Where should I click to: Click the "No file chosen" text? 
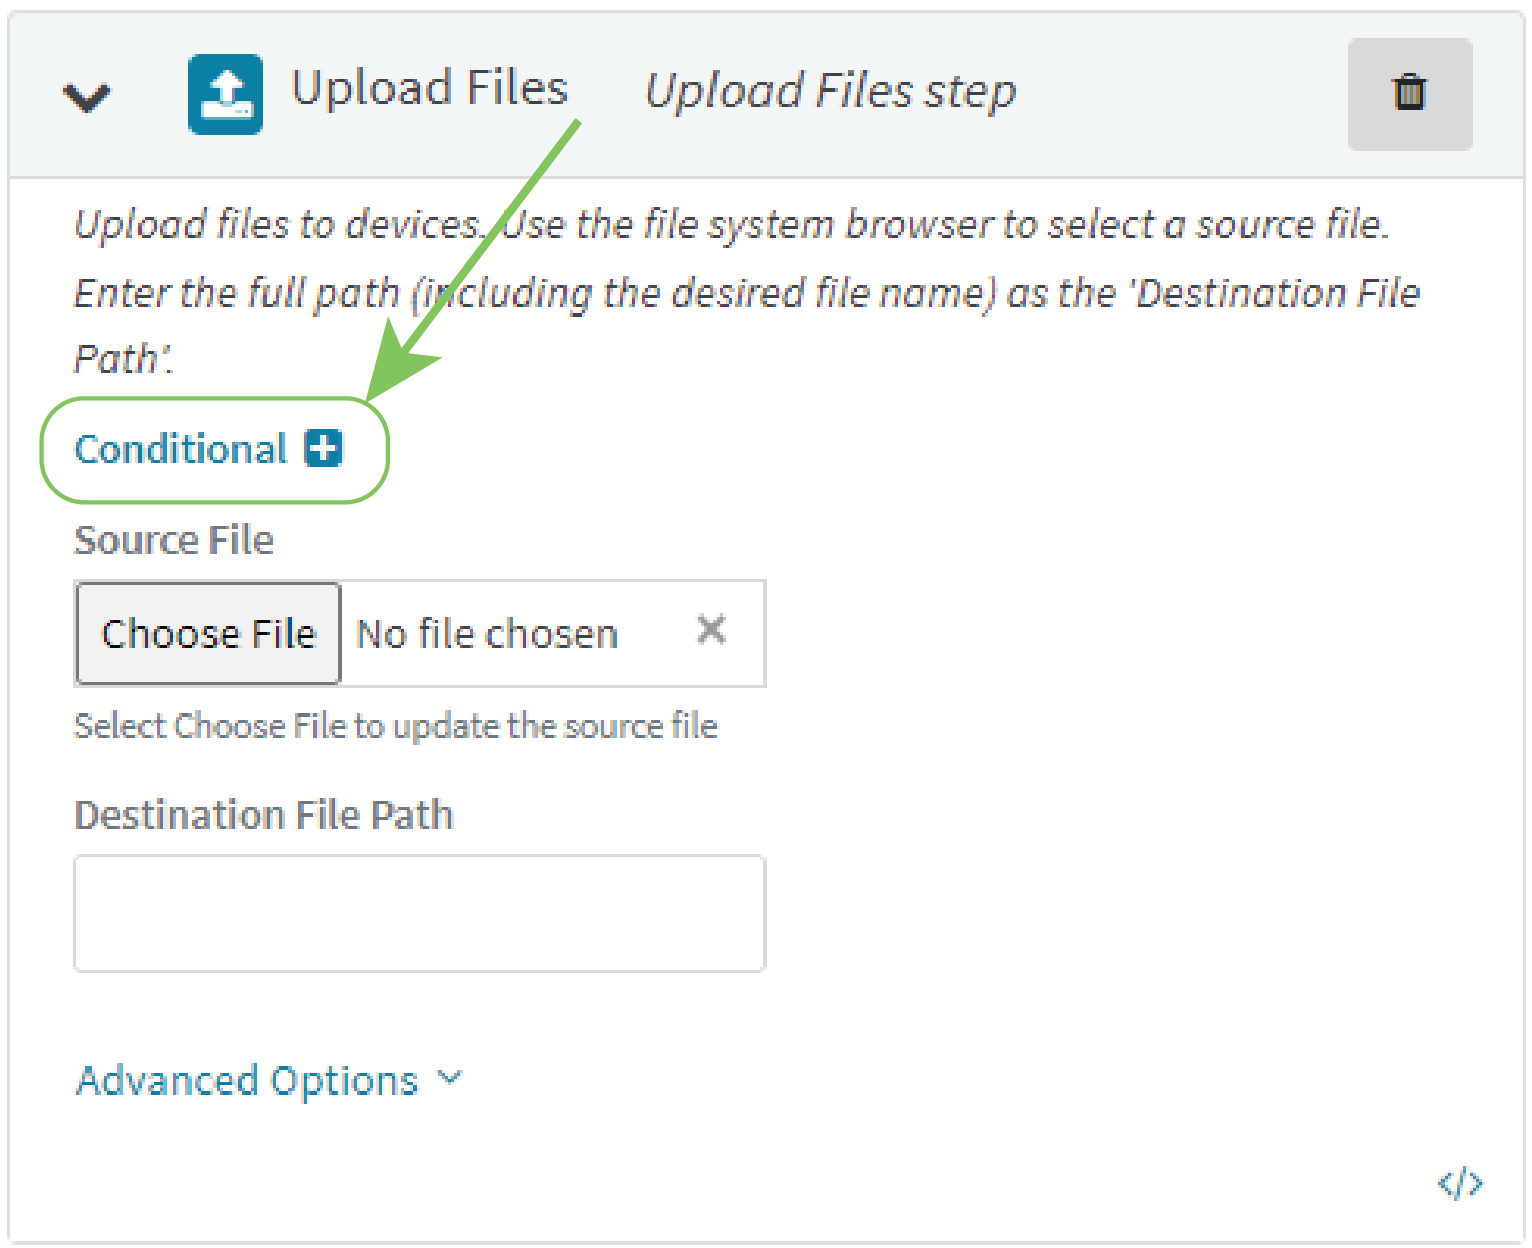pyautogui.click(x=487, y=634)
